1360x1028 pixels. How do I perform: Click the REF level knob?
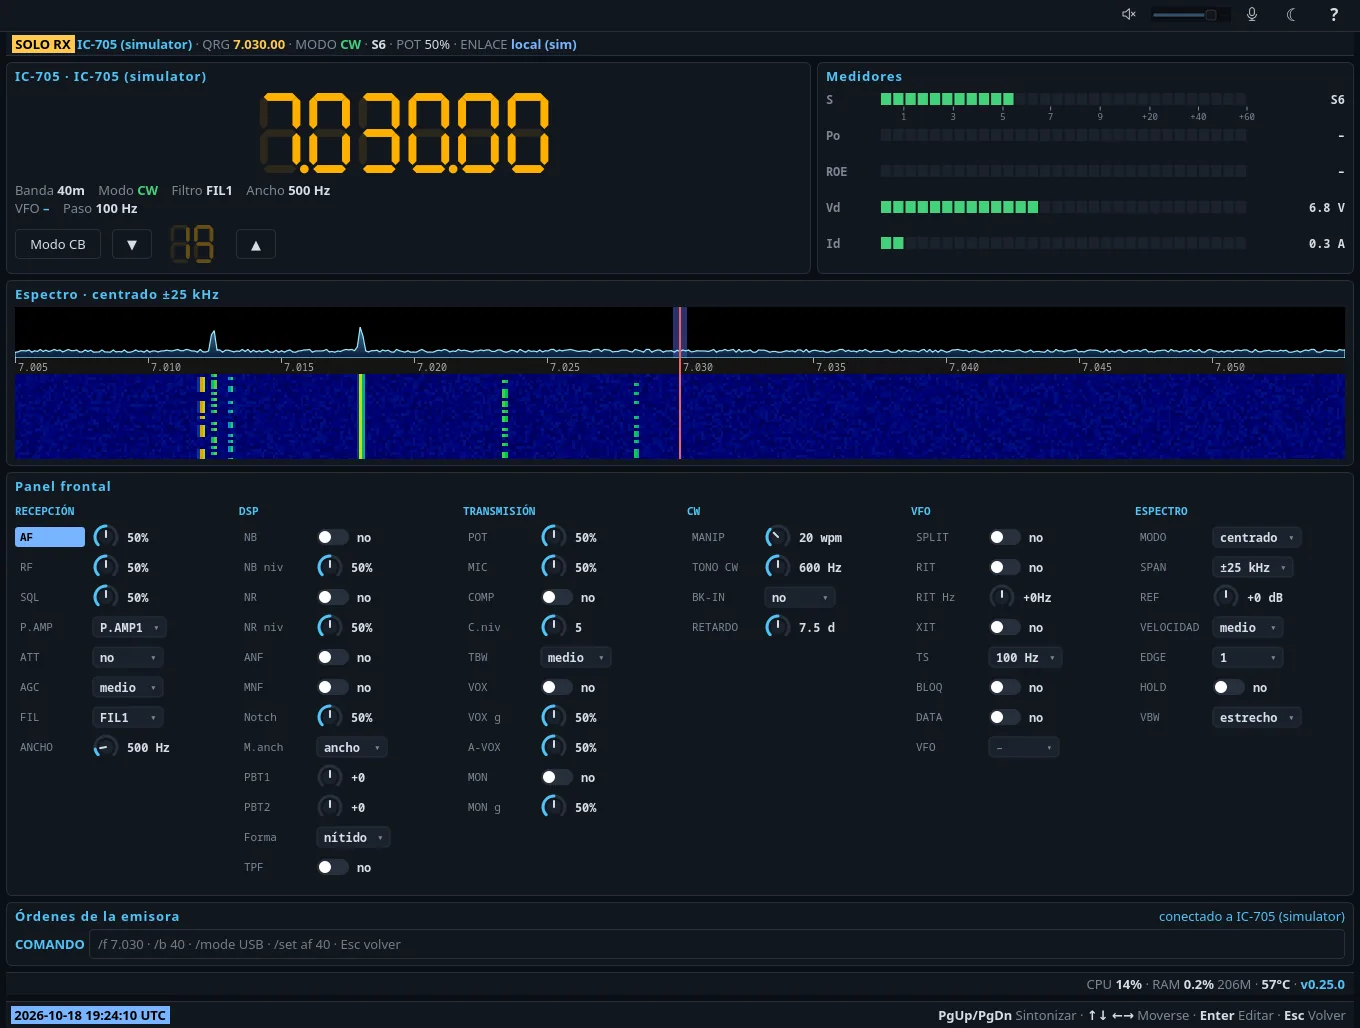click(1225, 597)
